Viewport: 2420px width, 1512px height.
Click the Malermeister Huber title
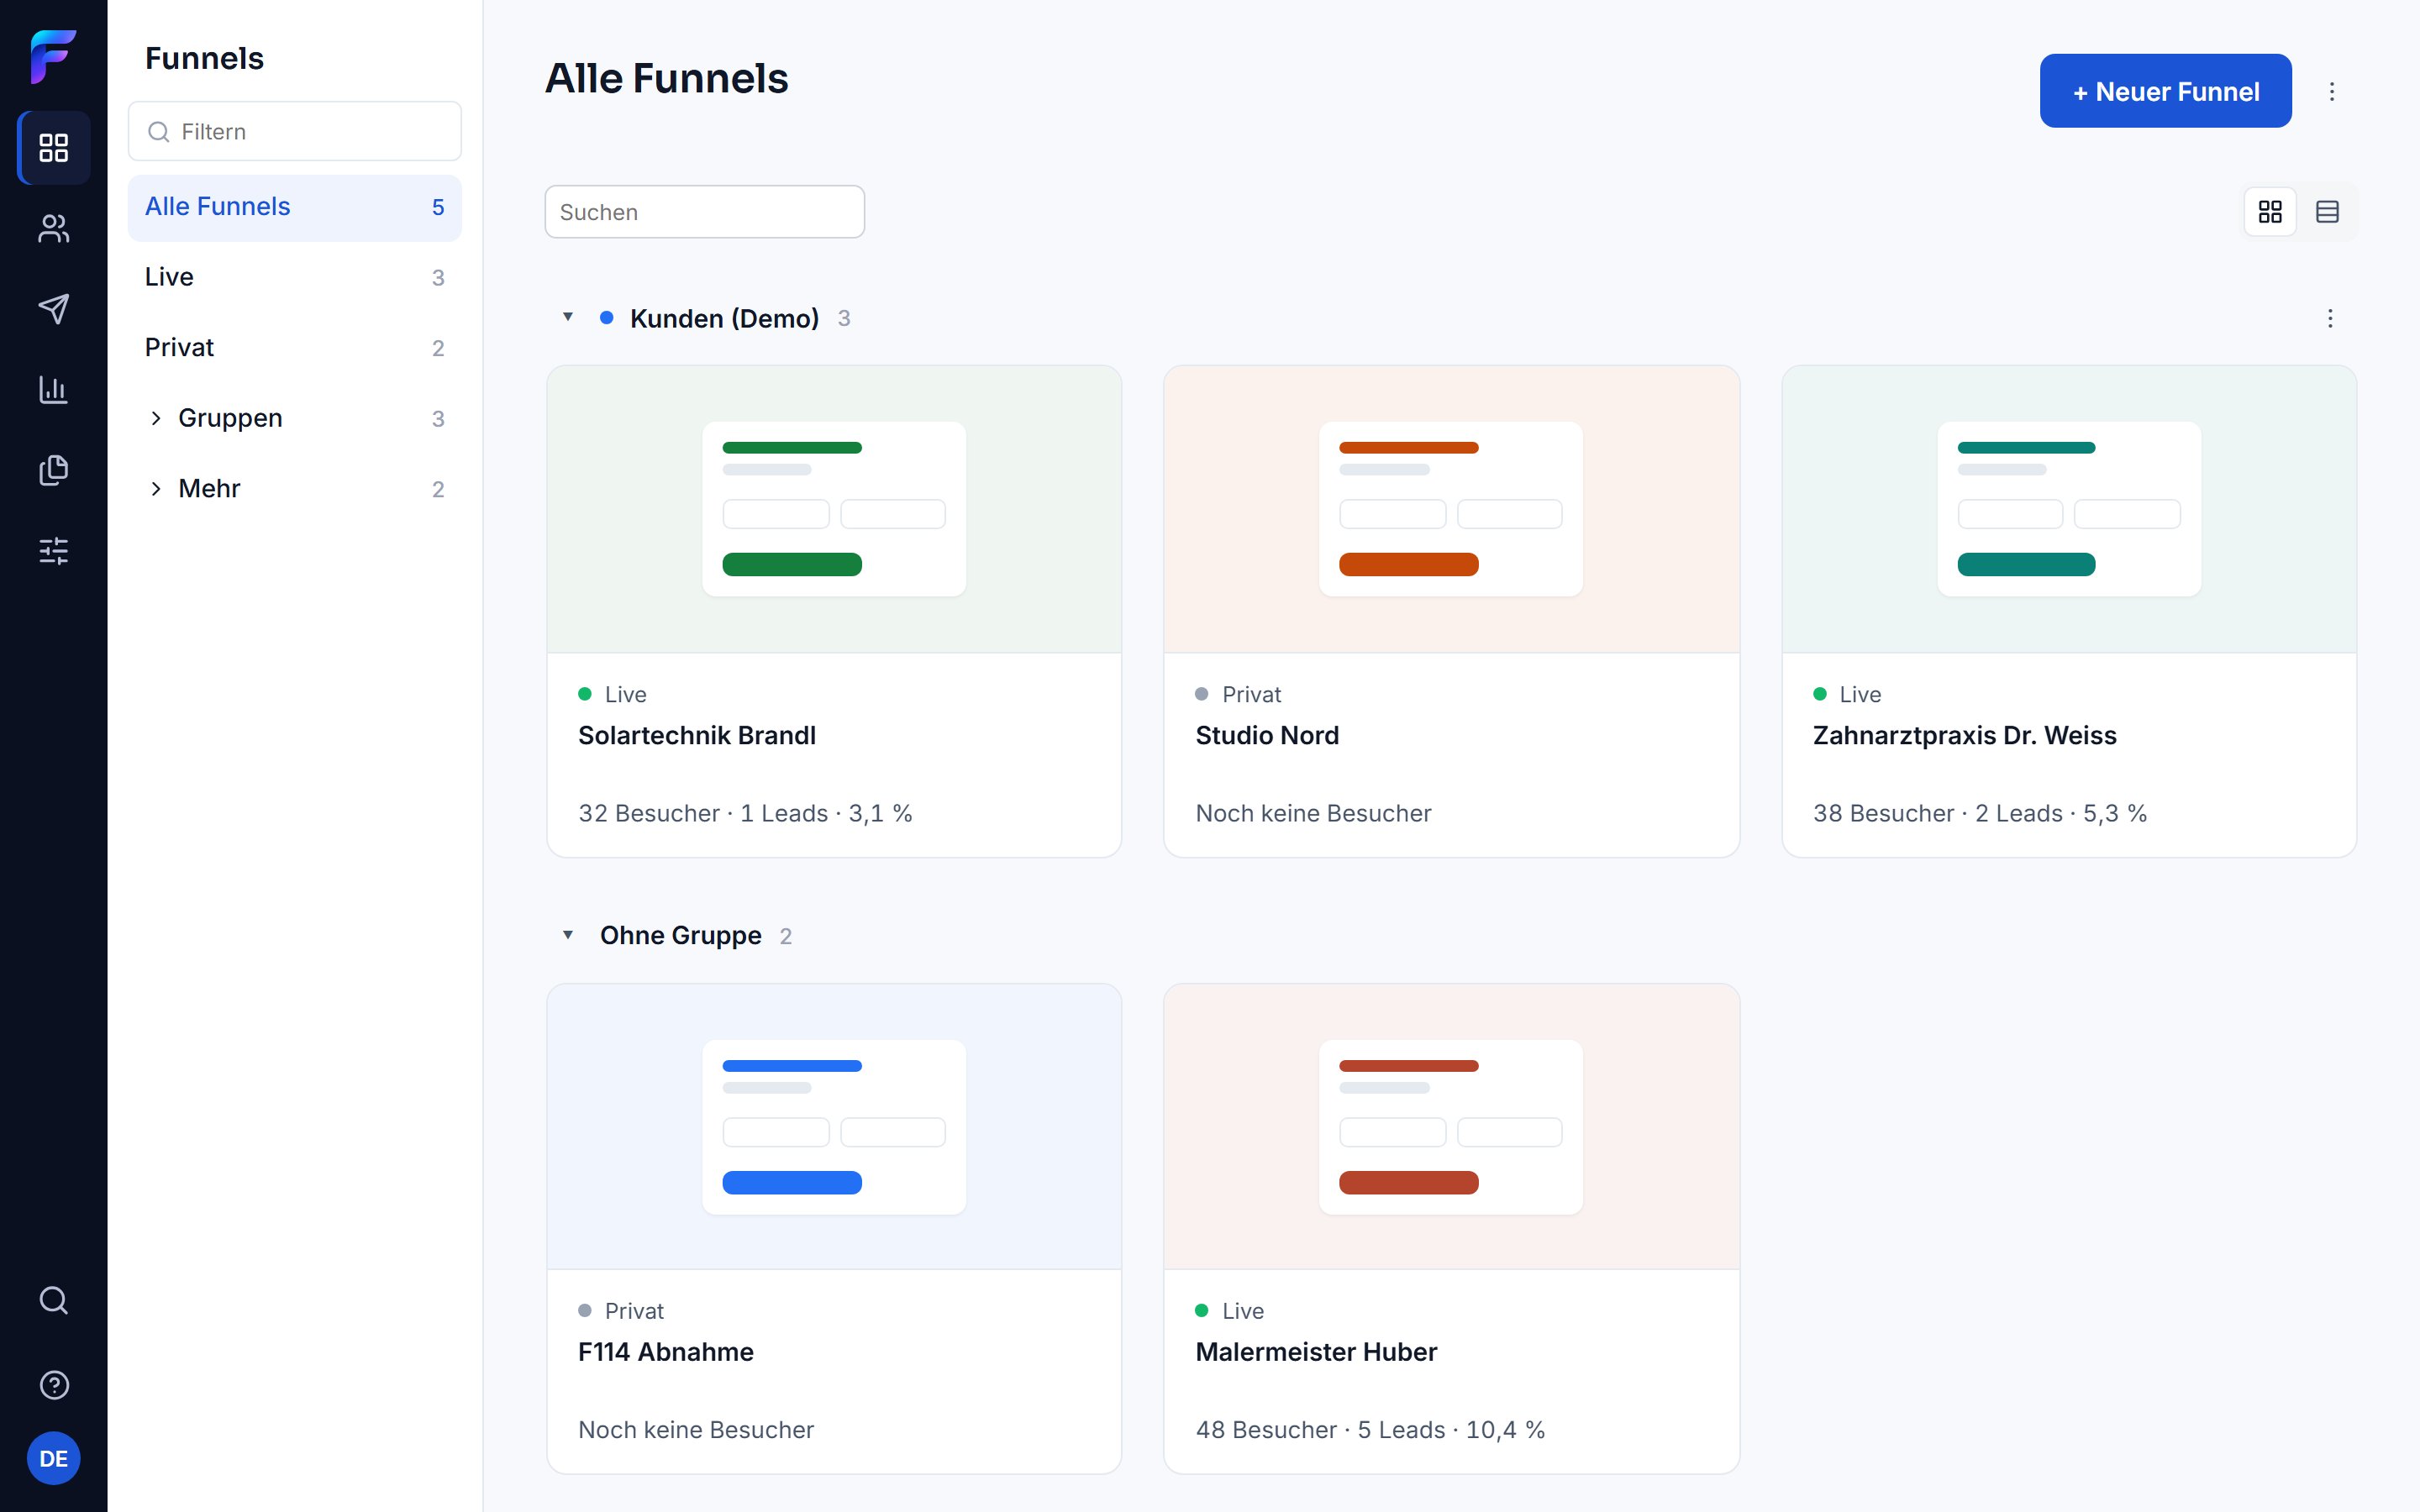(1316, 1352)
